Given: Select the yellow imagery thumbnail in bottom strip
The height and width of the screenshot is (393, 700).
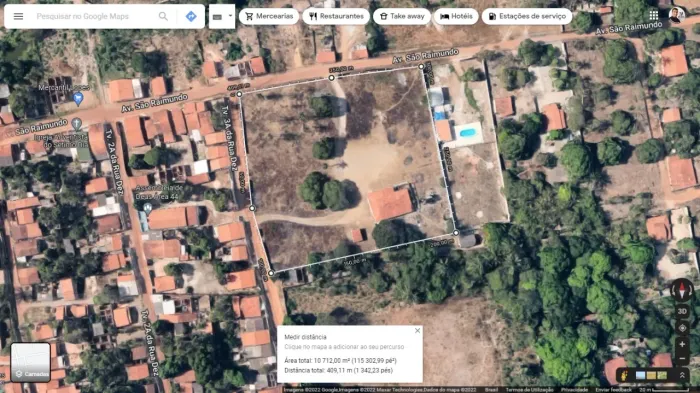Looking at the screenshot, I should pyautogui.click(x=651, y=376).
